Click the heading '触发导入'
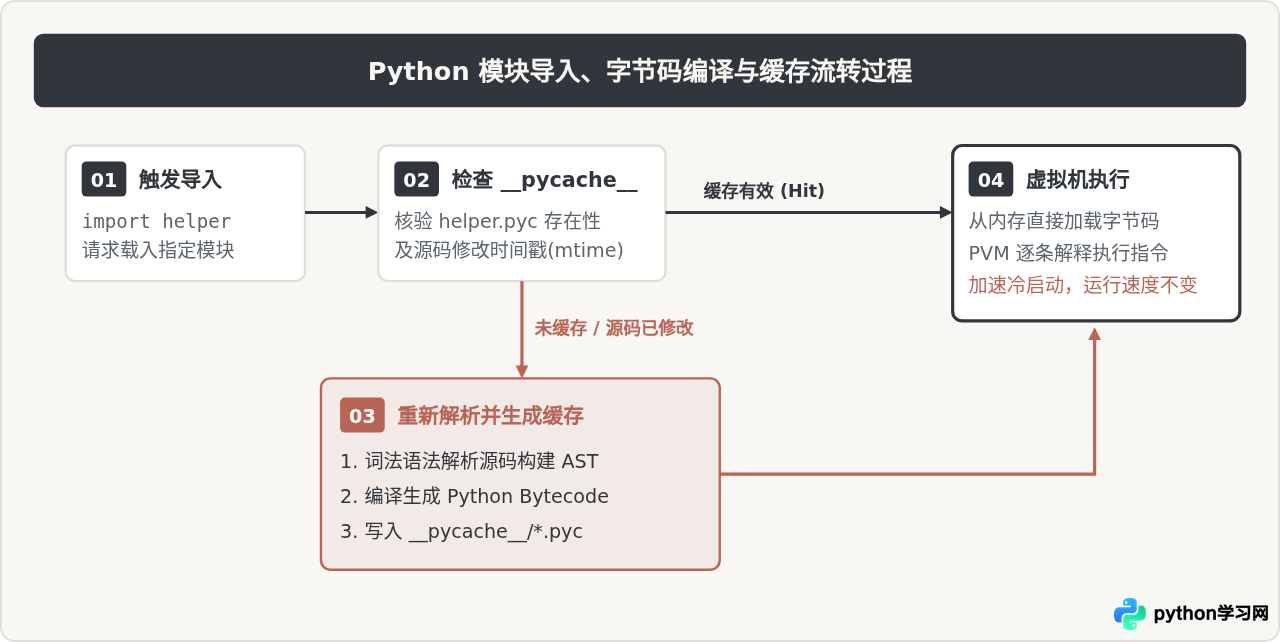 (180, 180)
